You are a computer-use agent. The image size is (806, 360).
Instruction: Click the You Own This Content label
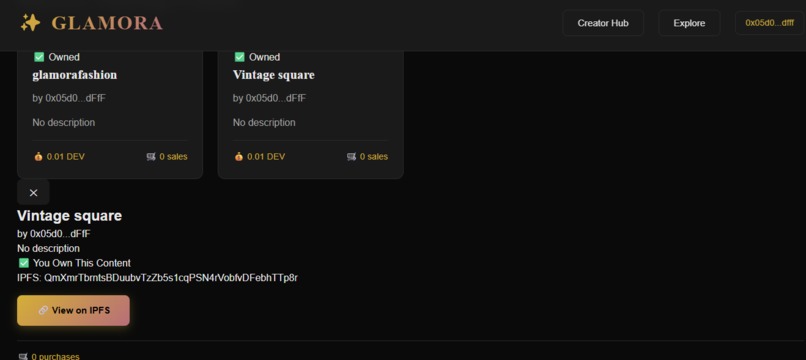[x=82, y=263]
